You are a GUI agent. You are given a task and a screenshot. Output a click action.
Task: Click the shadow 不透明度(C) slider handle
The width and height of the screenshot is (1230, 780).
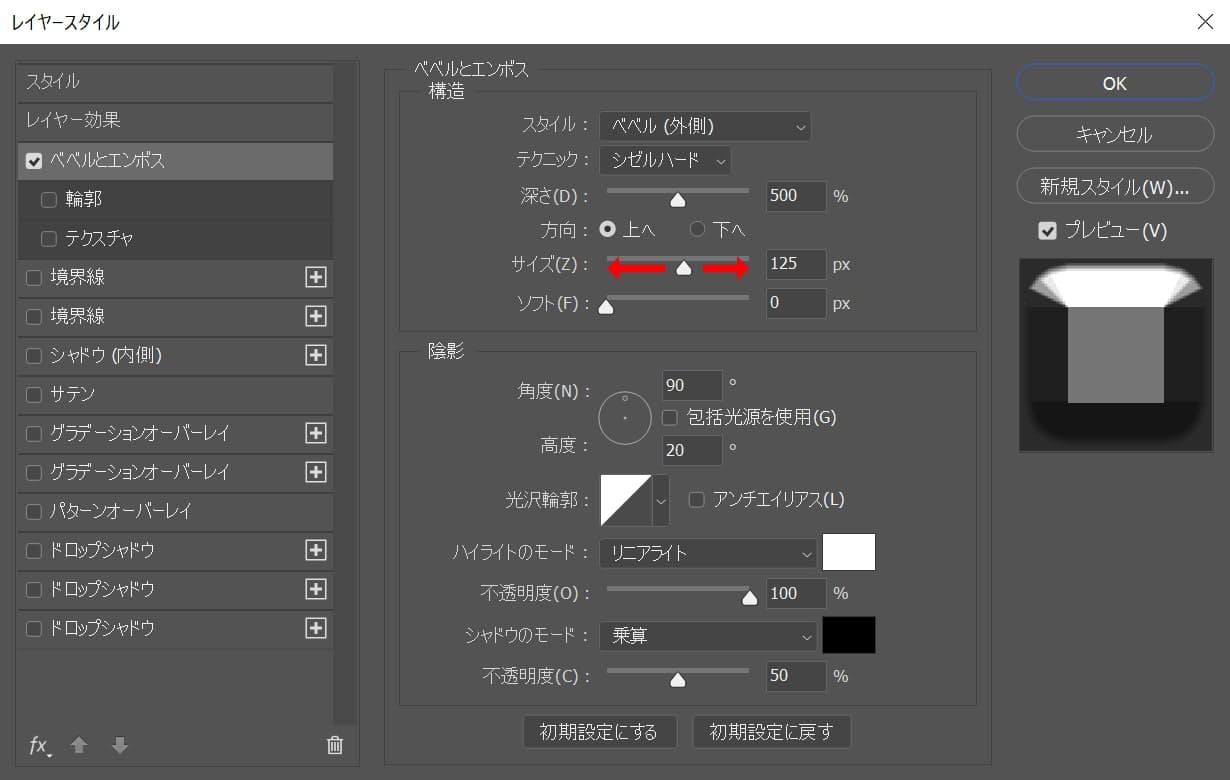click(x=678, y=680)
